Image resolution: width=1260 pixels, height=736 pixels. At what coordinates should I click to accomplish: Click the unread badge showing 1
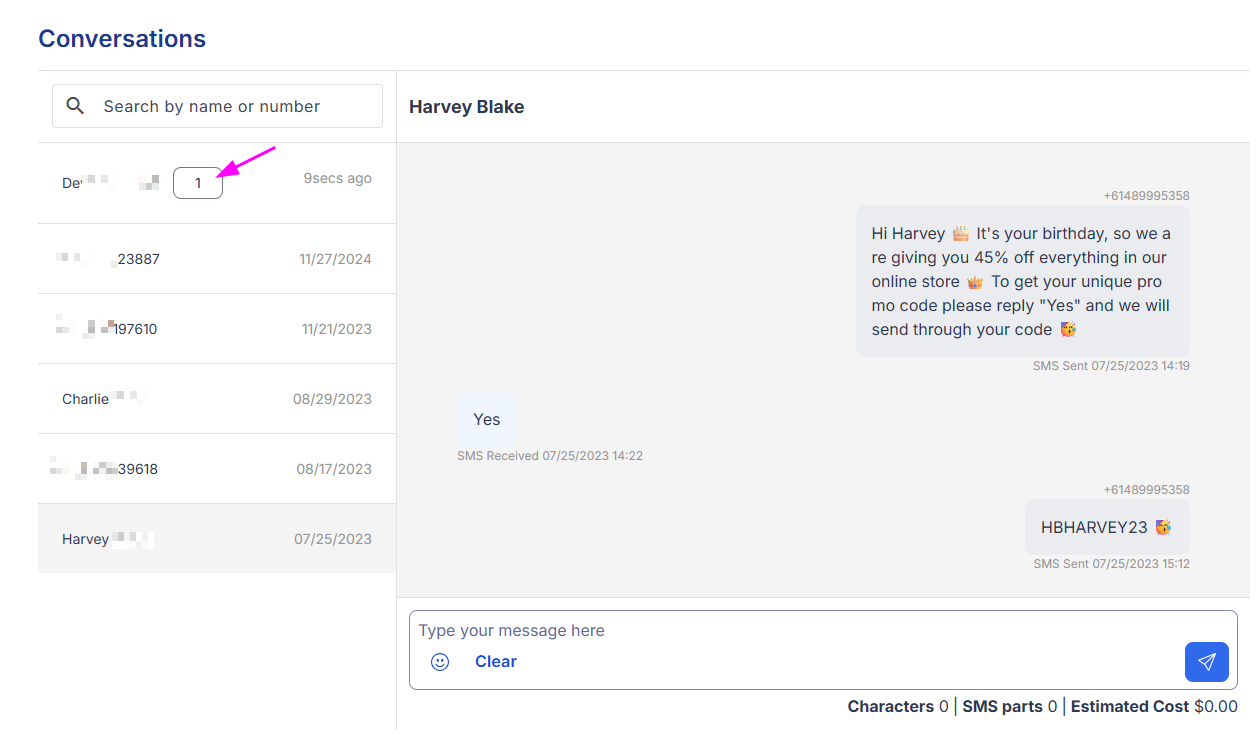[198, 183]
